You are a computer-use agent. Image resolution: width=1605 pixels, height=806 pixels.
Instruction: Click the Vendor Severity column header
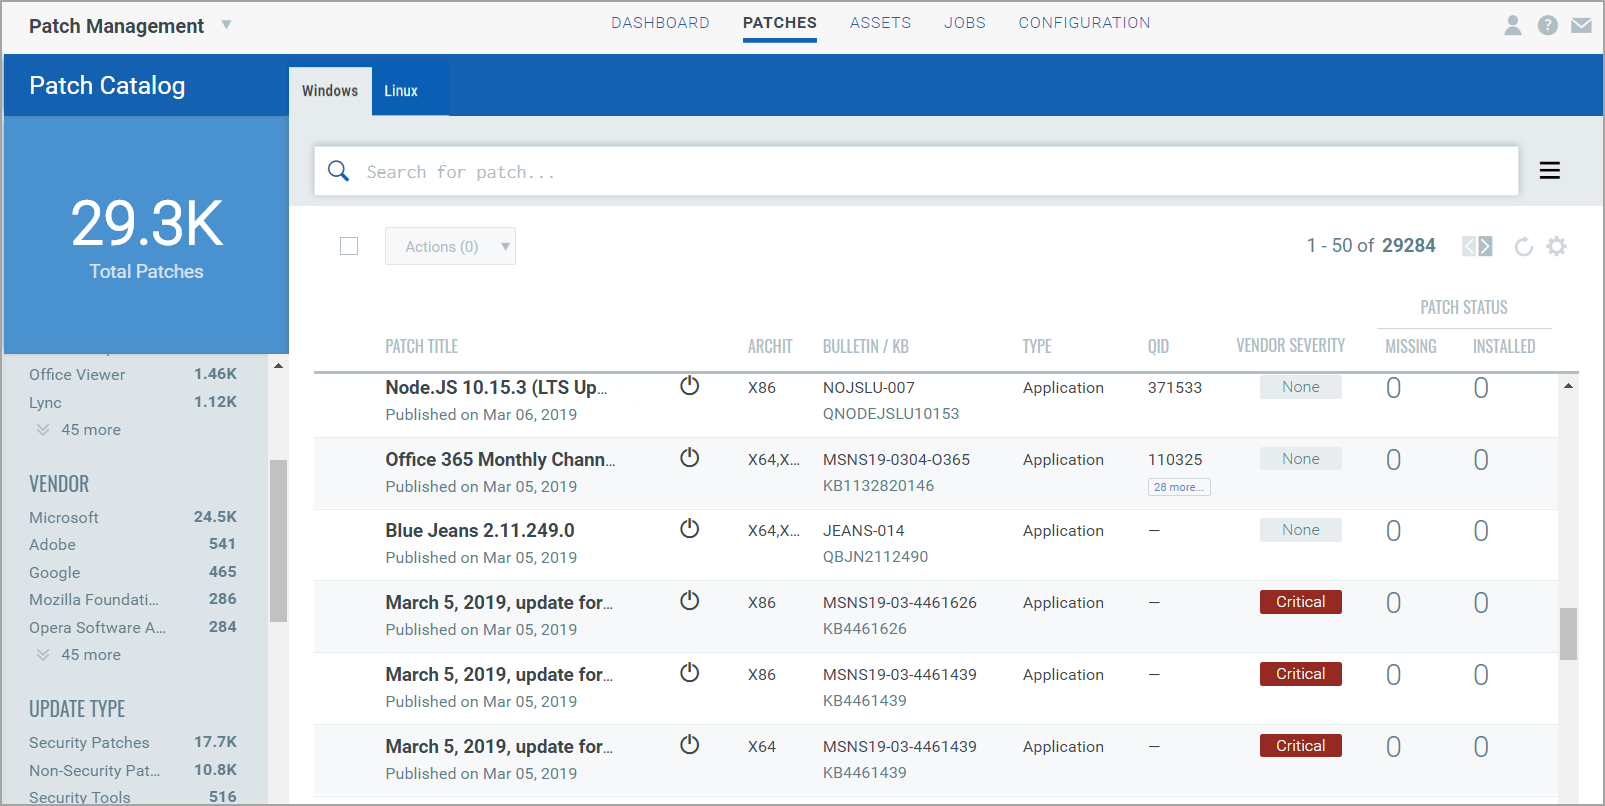tap(1290, 345)
